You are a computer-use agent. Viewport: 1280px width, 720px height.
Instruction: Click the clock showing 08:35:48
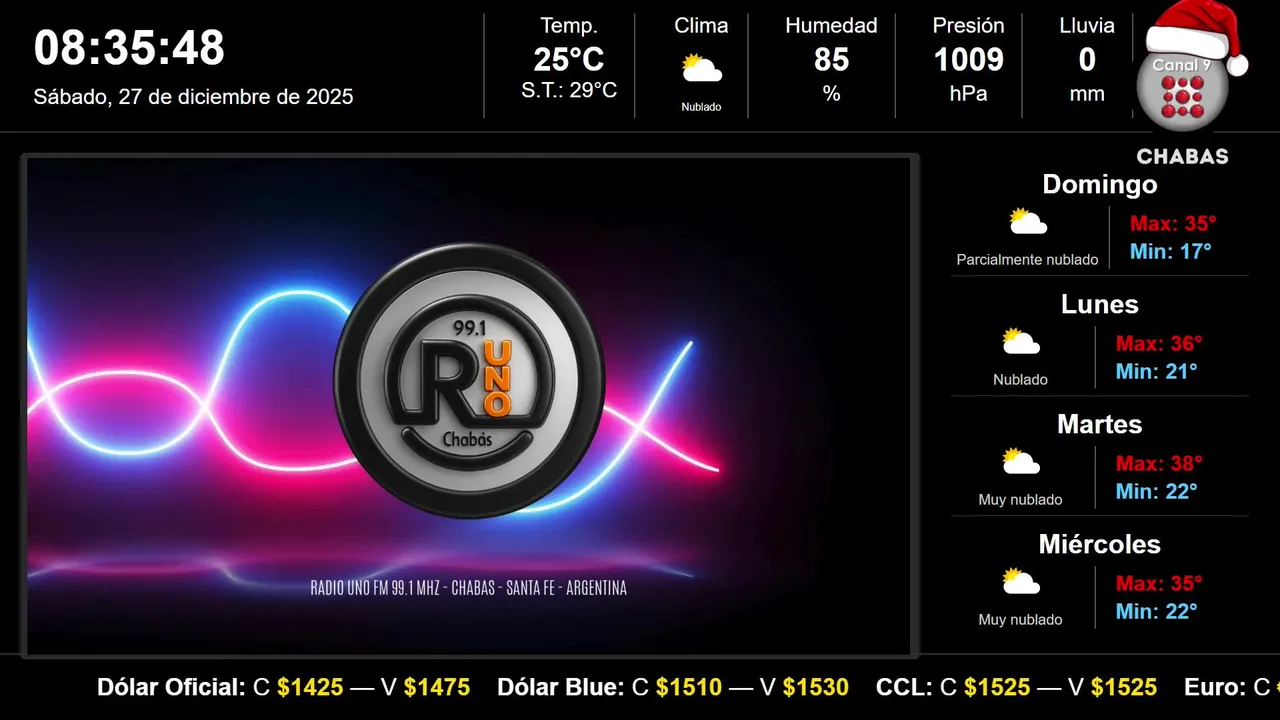tap(129, 48)
